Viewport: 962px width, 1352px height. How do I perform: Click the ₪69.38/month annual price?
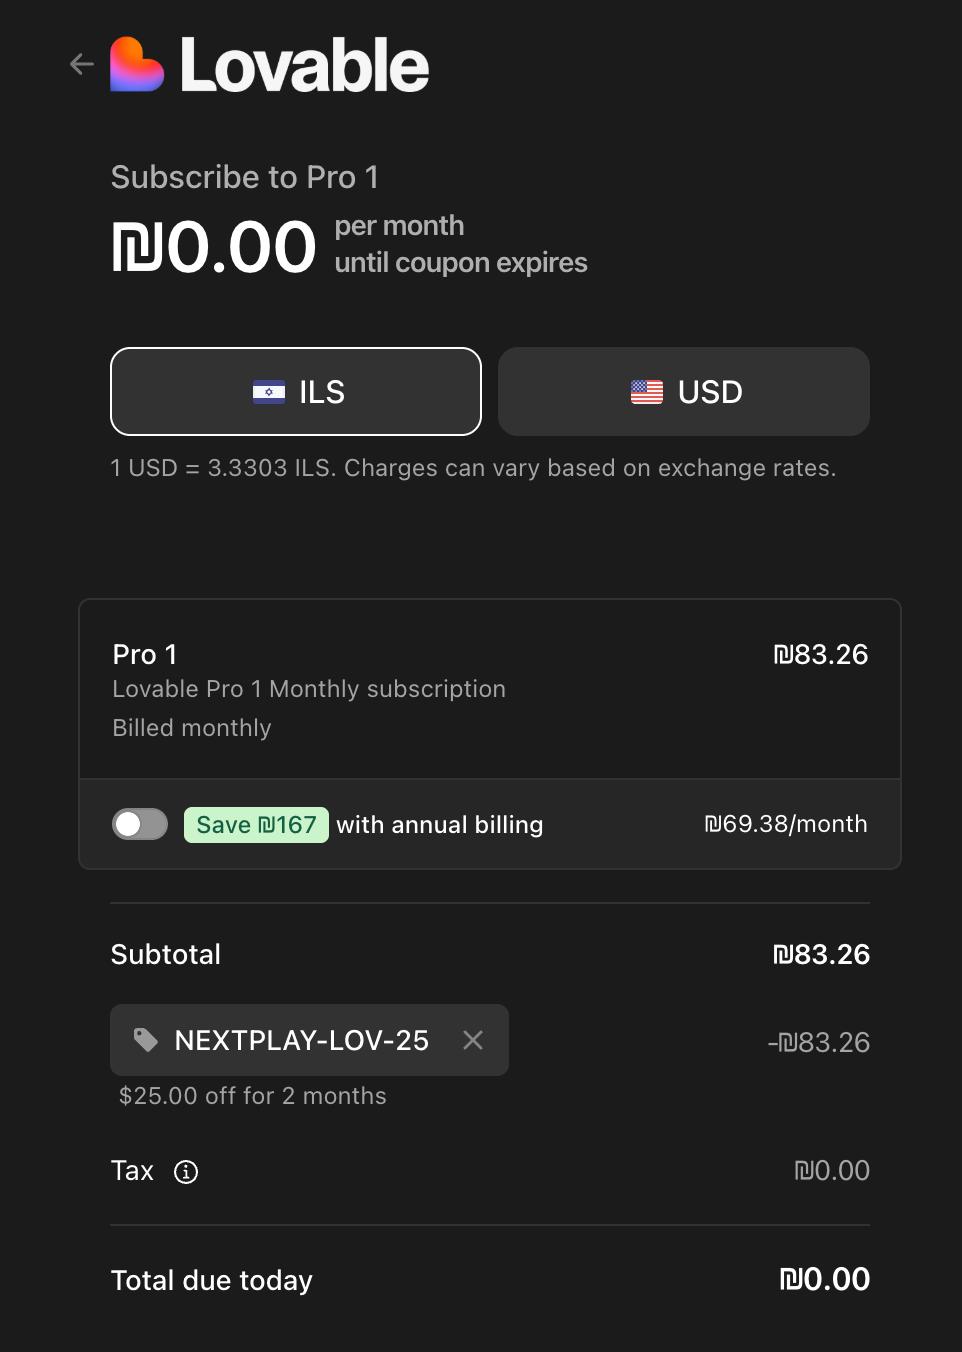[786, 824]
